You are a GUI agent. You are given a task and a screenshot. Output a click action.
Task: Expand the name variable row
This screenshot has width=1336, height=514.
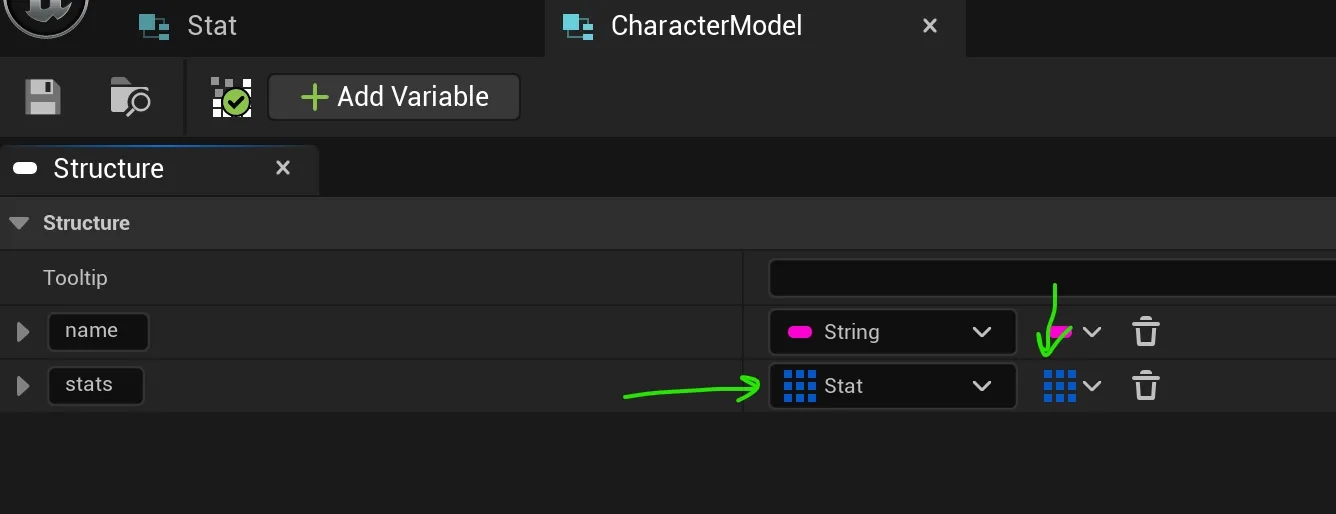click(23, 332)
